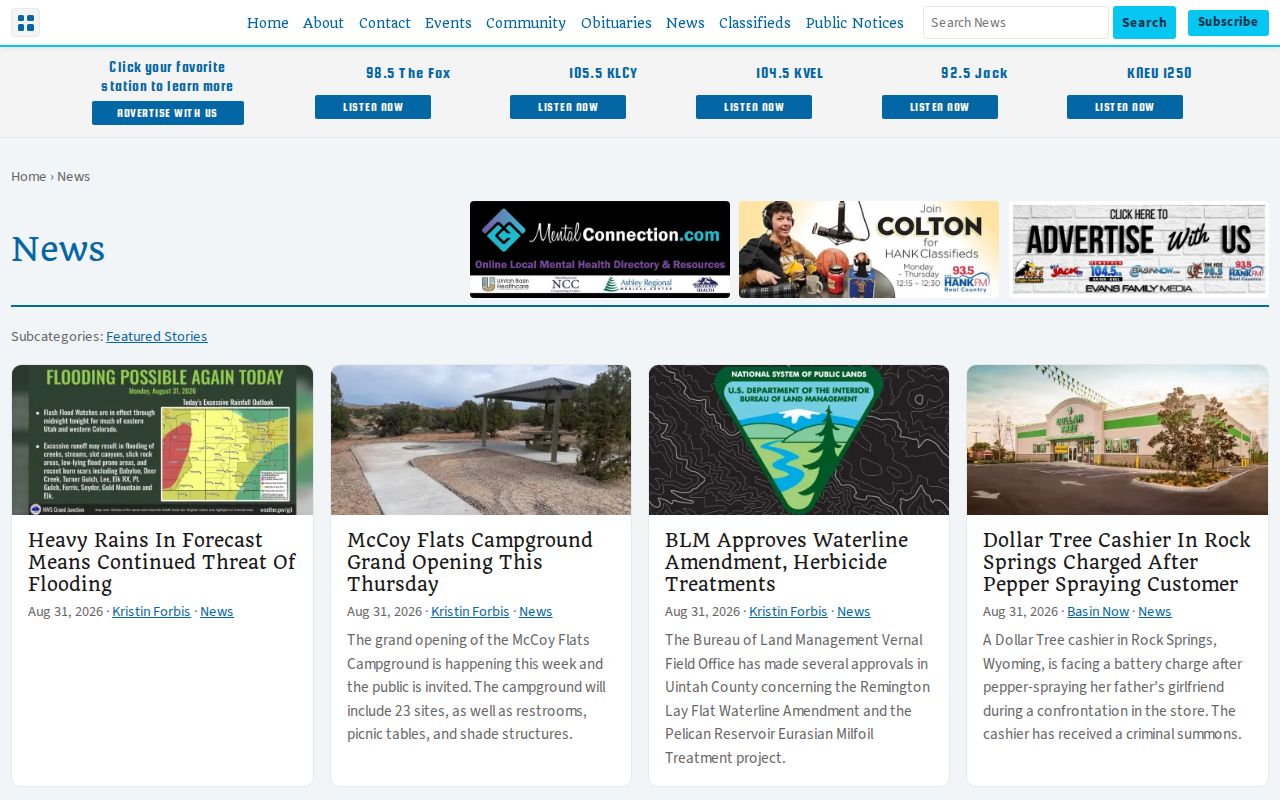This screenshot has height=800, width=1280.
Task: Click Advertise With Us button
Action: point(168,113)
